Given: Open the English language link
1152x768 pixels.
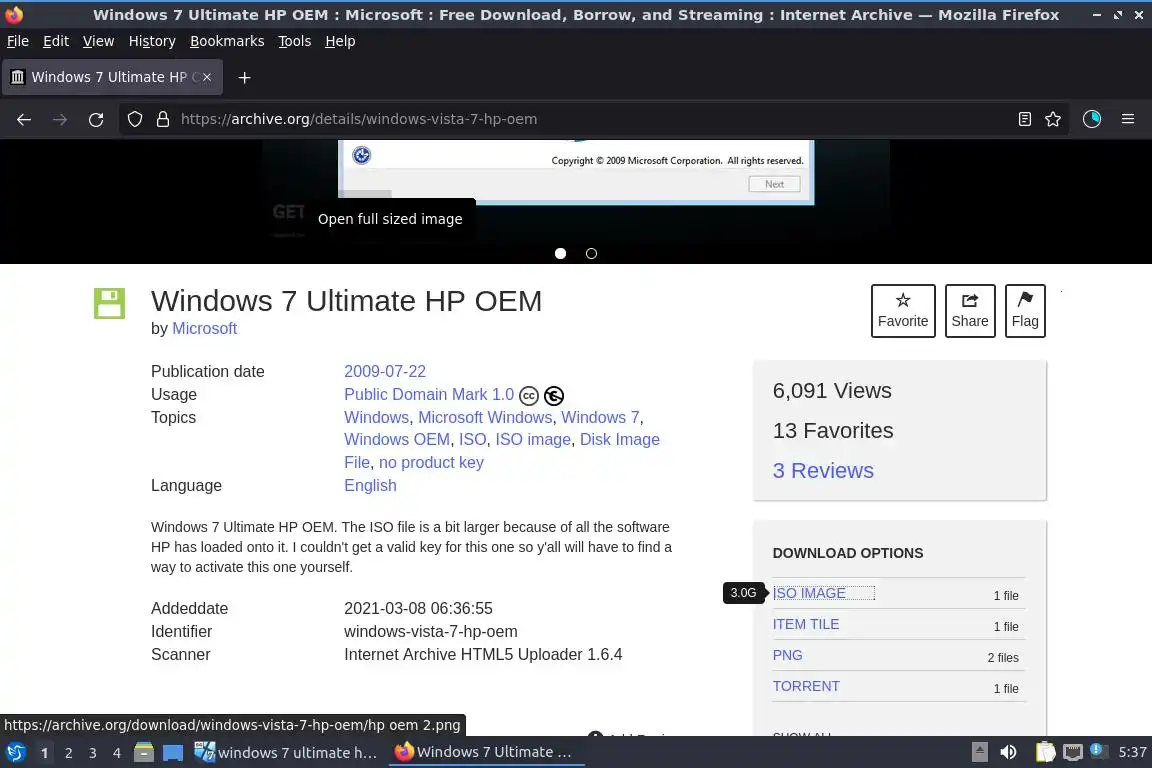Looking at the screenshot, I should click(370, 486).
